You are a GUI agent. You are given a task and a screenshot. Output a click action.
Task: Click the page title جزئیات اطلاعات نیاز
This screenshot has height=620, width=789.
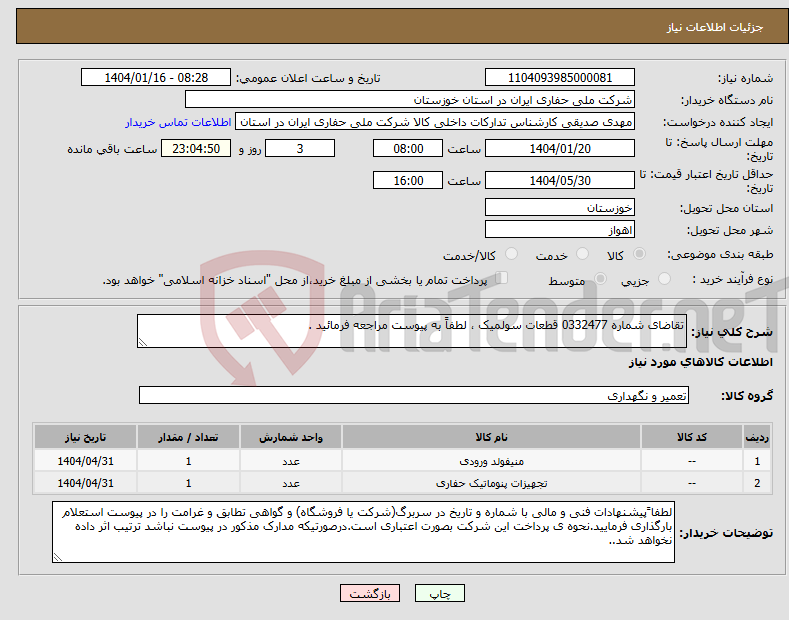point(715,27)
